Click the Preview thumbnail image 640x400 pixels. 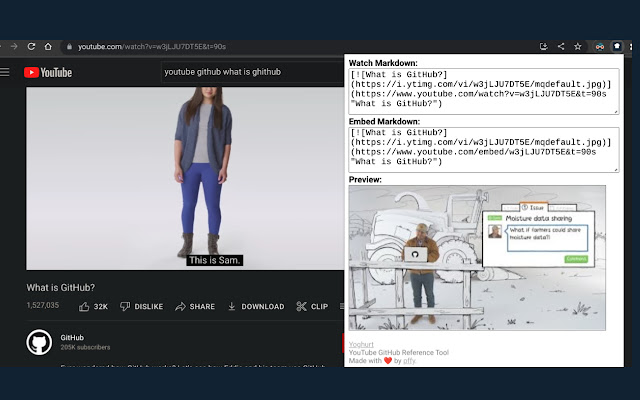[x=477, y=258]
